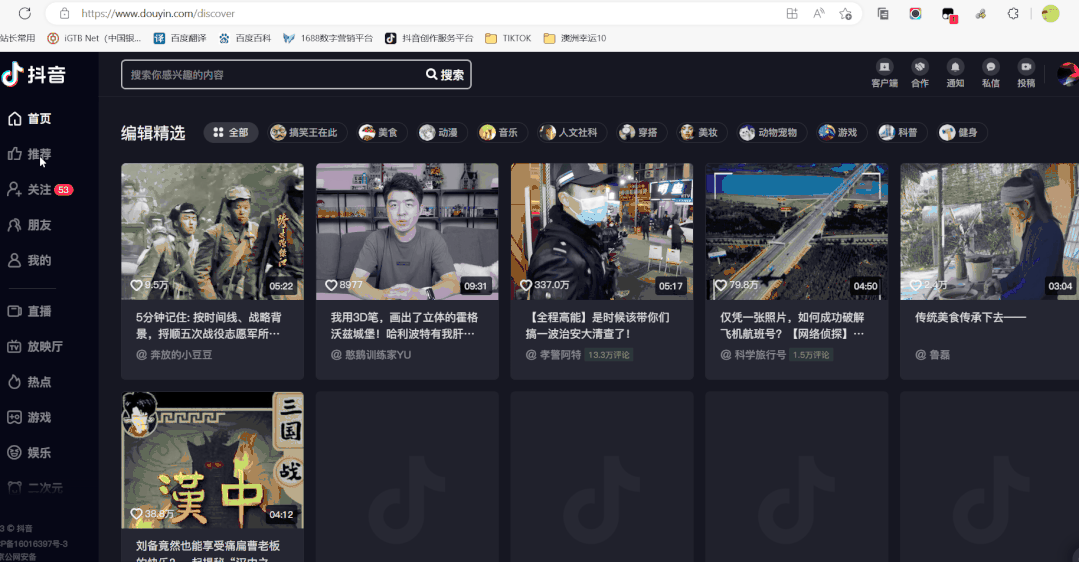Image resolution: width=1079 pixels, height=562 pixels.
Task: Open 投稿 upload video icon
Action: (x=1026, y=74)
